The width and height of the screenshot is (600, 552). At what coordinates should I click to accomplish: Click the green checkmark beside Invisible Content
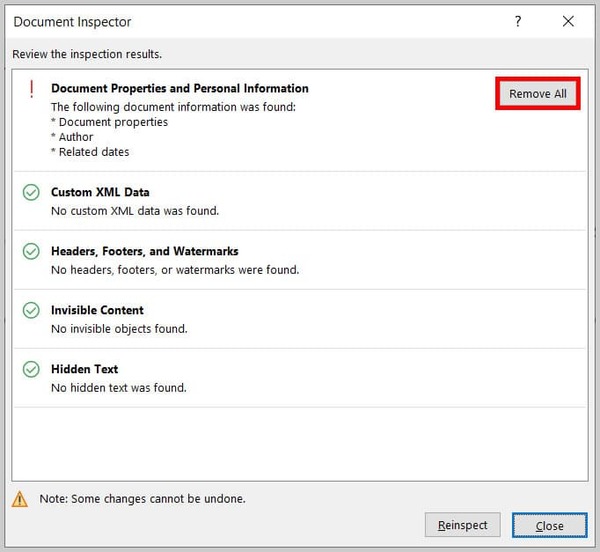click(31, 310)
